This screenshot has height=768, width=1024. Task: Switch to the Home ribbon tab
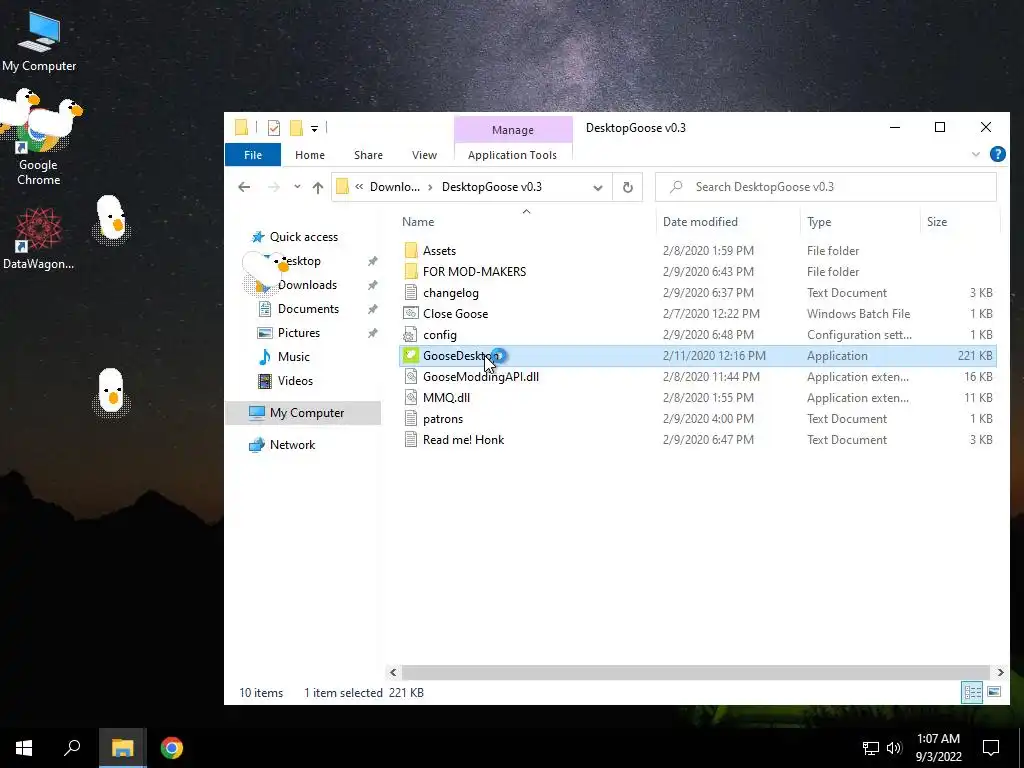[x=310, y=155]
